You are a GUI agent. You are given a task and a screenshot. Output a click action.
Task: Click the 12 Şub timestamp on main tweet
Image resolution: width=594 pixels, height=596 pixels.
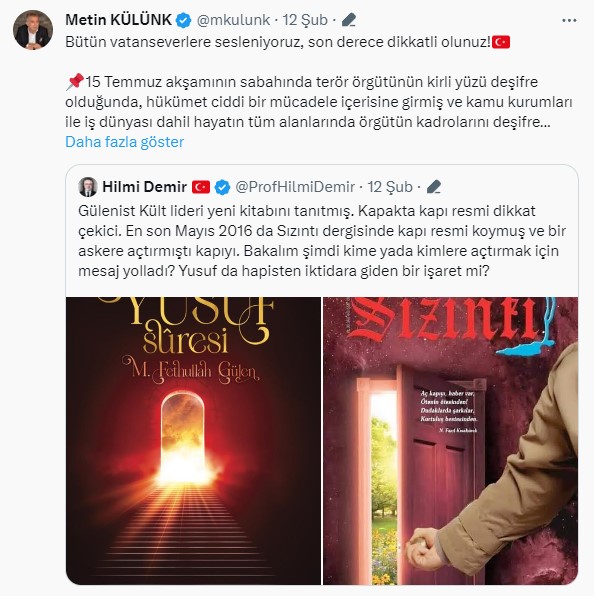pos(305,20)
